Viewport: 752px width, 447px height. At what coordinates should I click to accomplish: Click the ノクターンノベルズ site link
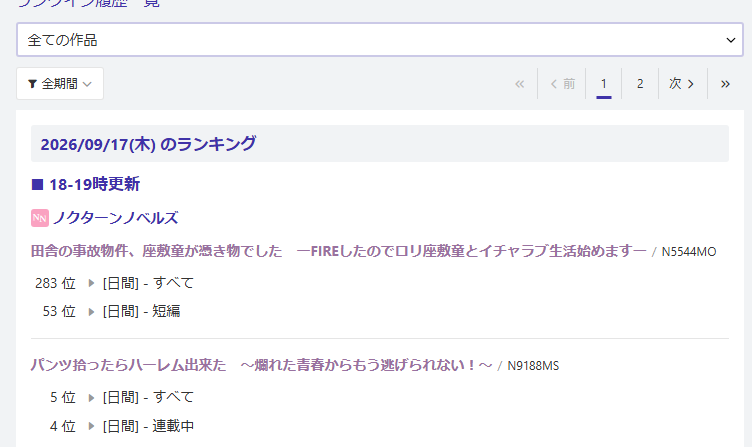point(115,218)
